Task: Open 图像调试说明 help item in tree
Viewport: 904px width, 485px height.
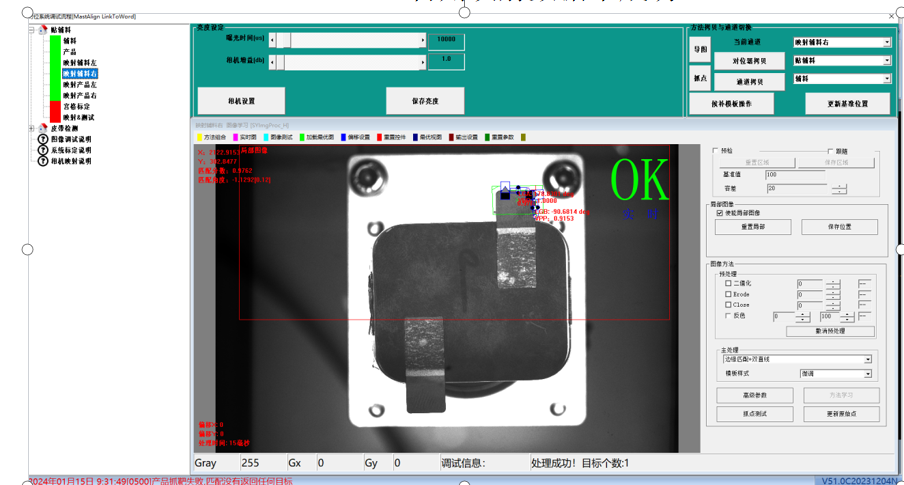Action: coord(70,139)
